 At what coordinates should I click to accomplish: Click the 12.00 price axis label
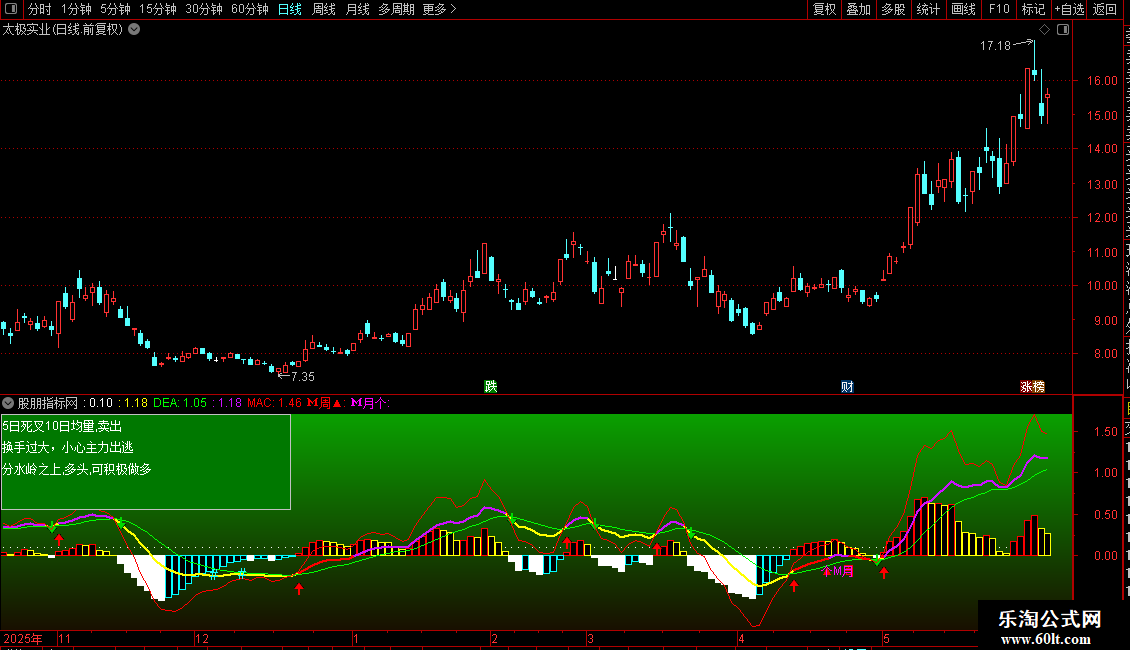pos(1103,218)
